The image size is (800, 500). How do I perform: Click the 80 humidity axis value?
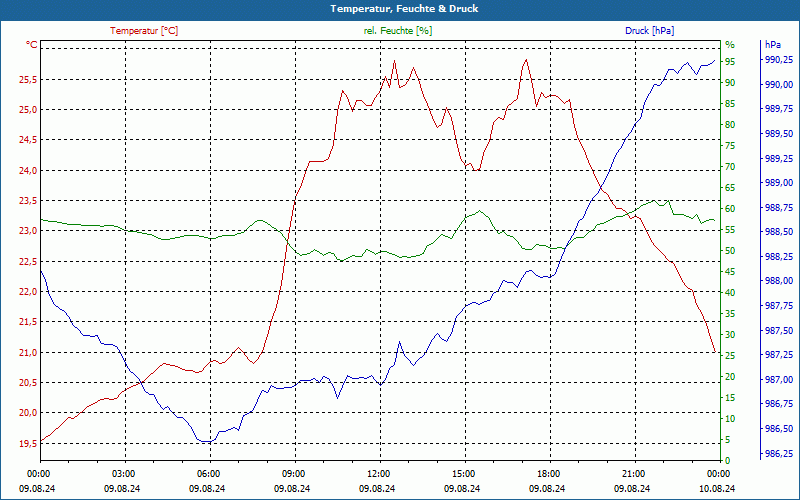click(730, 124)
